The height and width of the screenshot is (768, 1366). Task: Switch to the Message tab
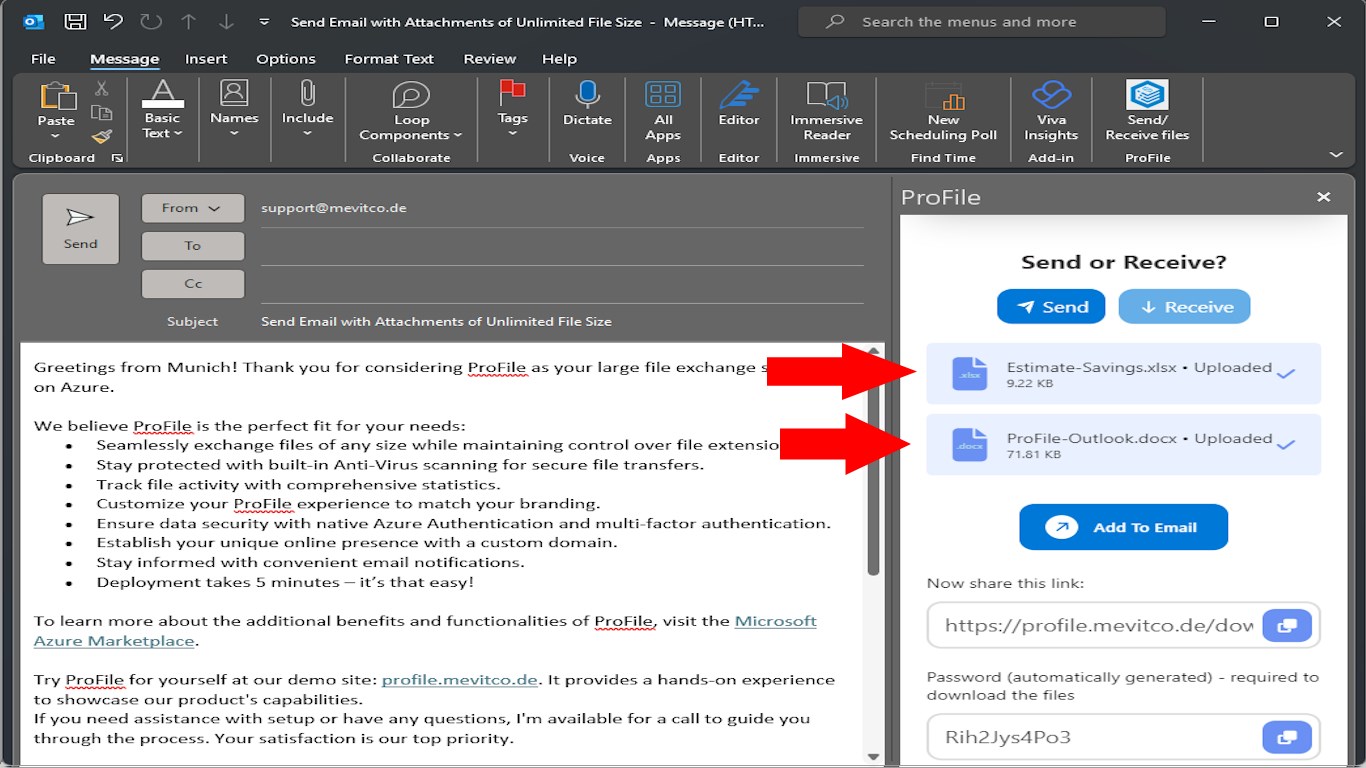pyautogui.click(x=125, y=59)
